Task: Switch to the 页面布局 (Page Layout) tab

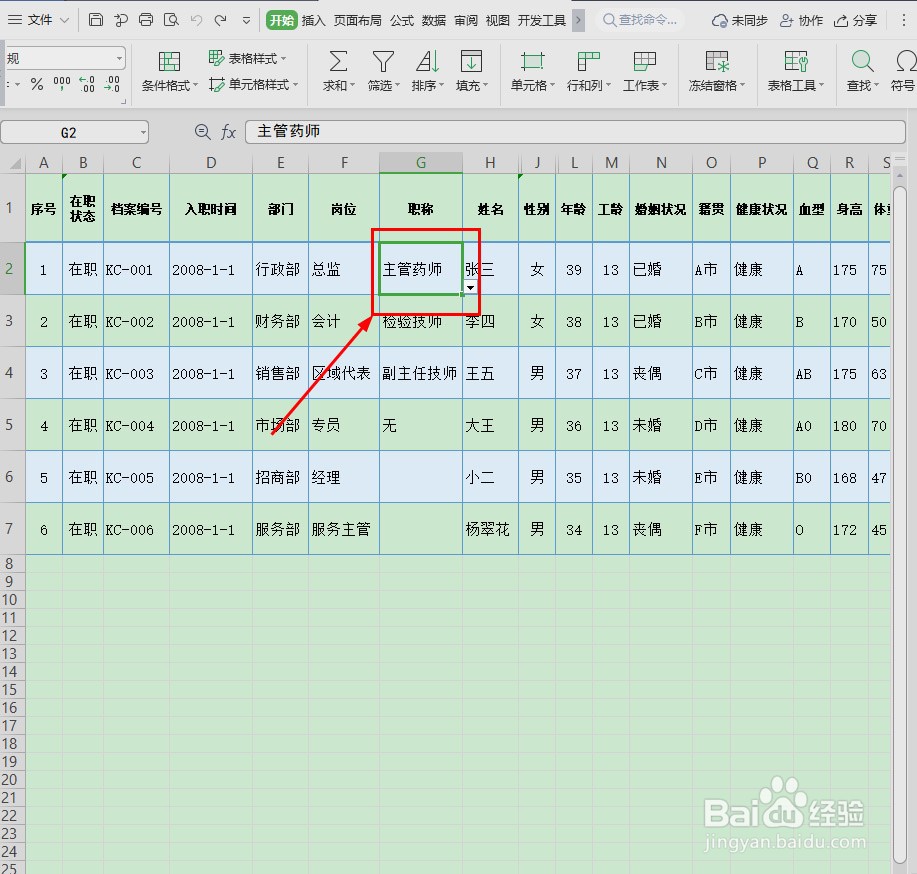Action: point(357,20)
